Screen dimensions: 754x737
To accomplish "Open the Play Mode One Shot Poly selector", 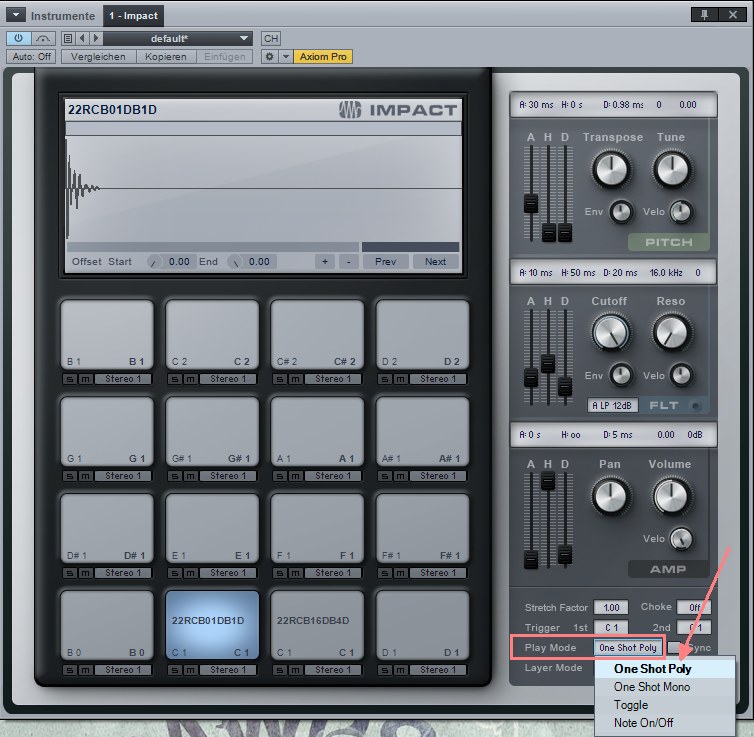I will click(628, 648).
